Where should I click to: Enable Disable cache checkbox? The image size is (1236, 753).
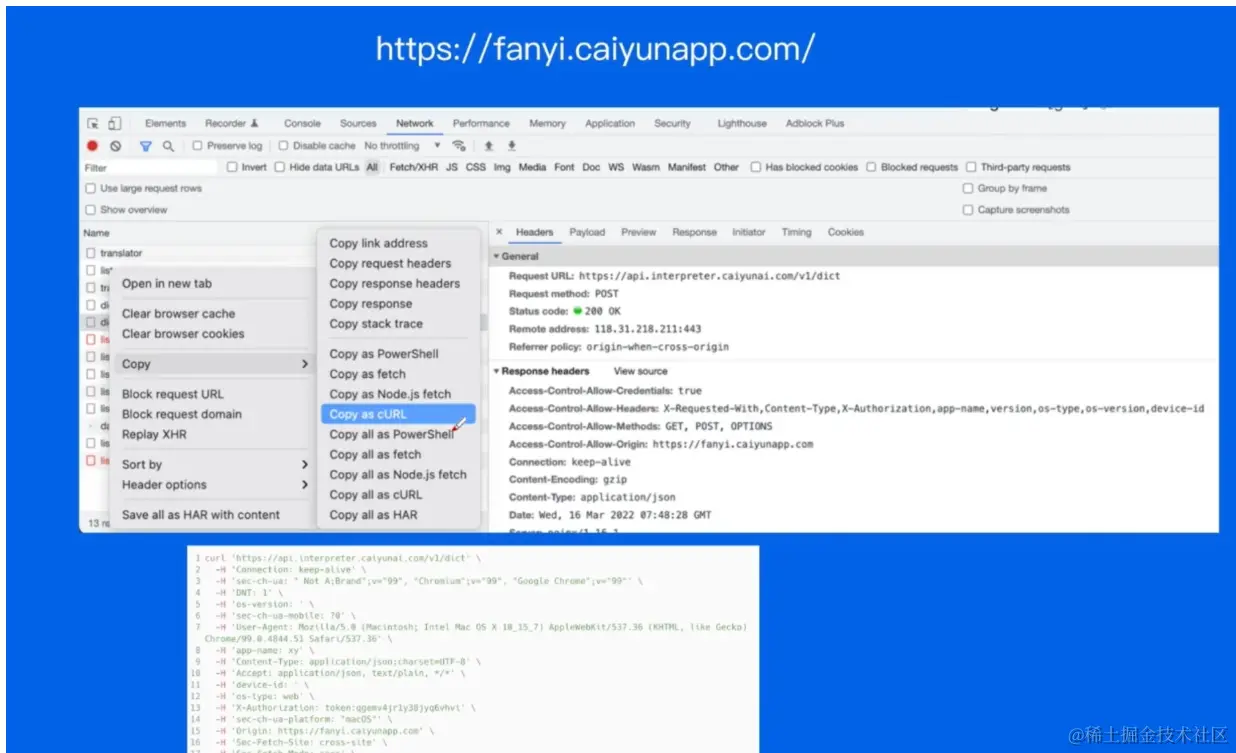[283, 146]
